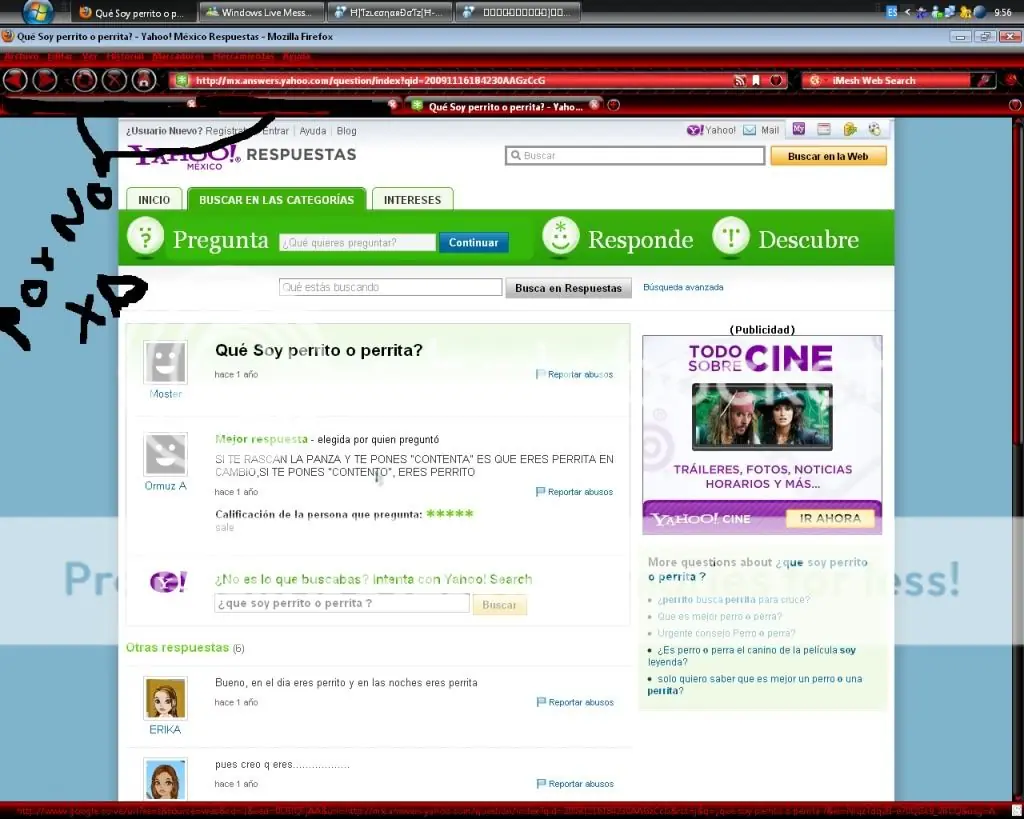Open the Archivo menu in Firefox
This screenshot has height=819, width=1024.
point(22,56)
